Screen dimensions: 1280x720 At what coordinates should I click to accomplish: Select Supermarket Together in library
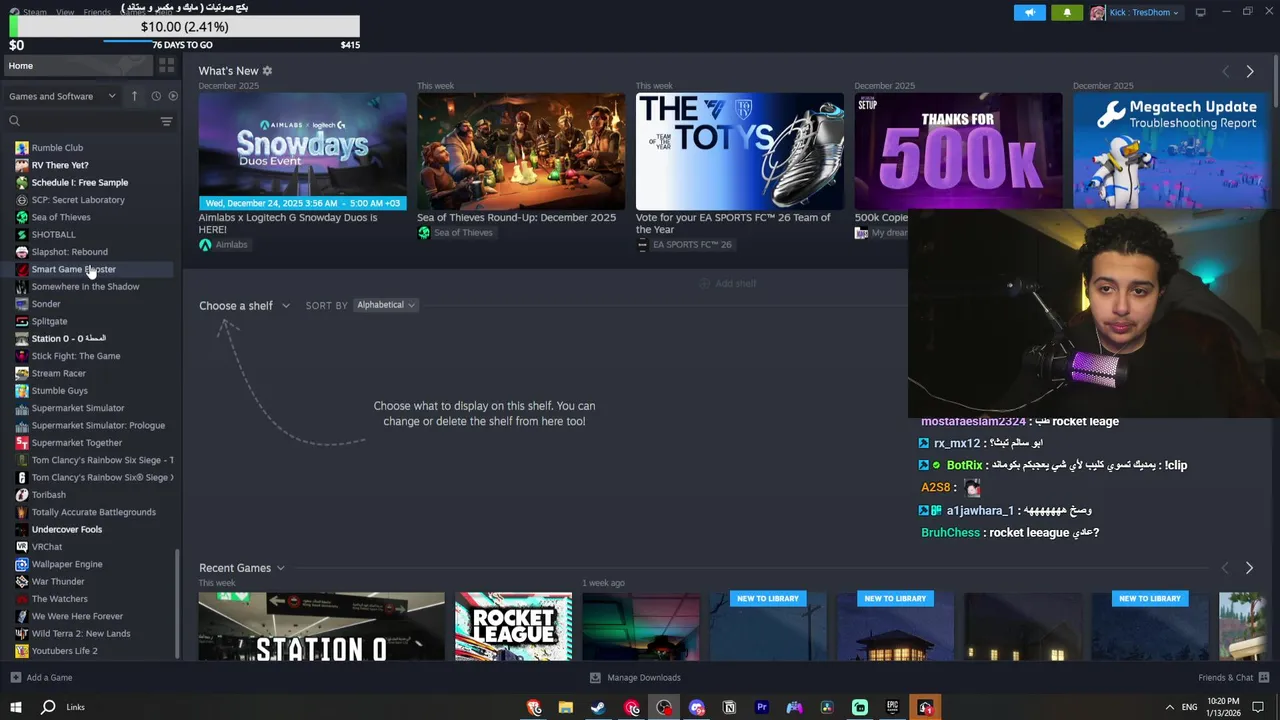[x=77, y=443]
